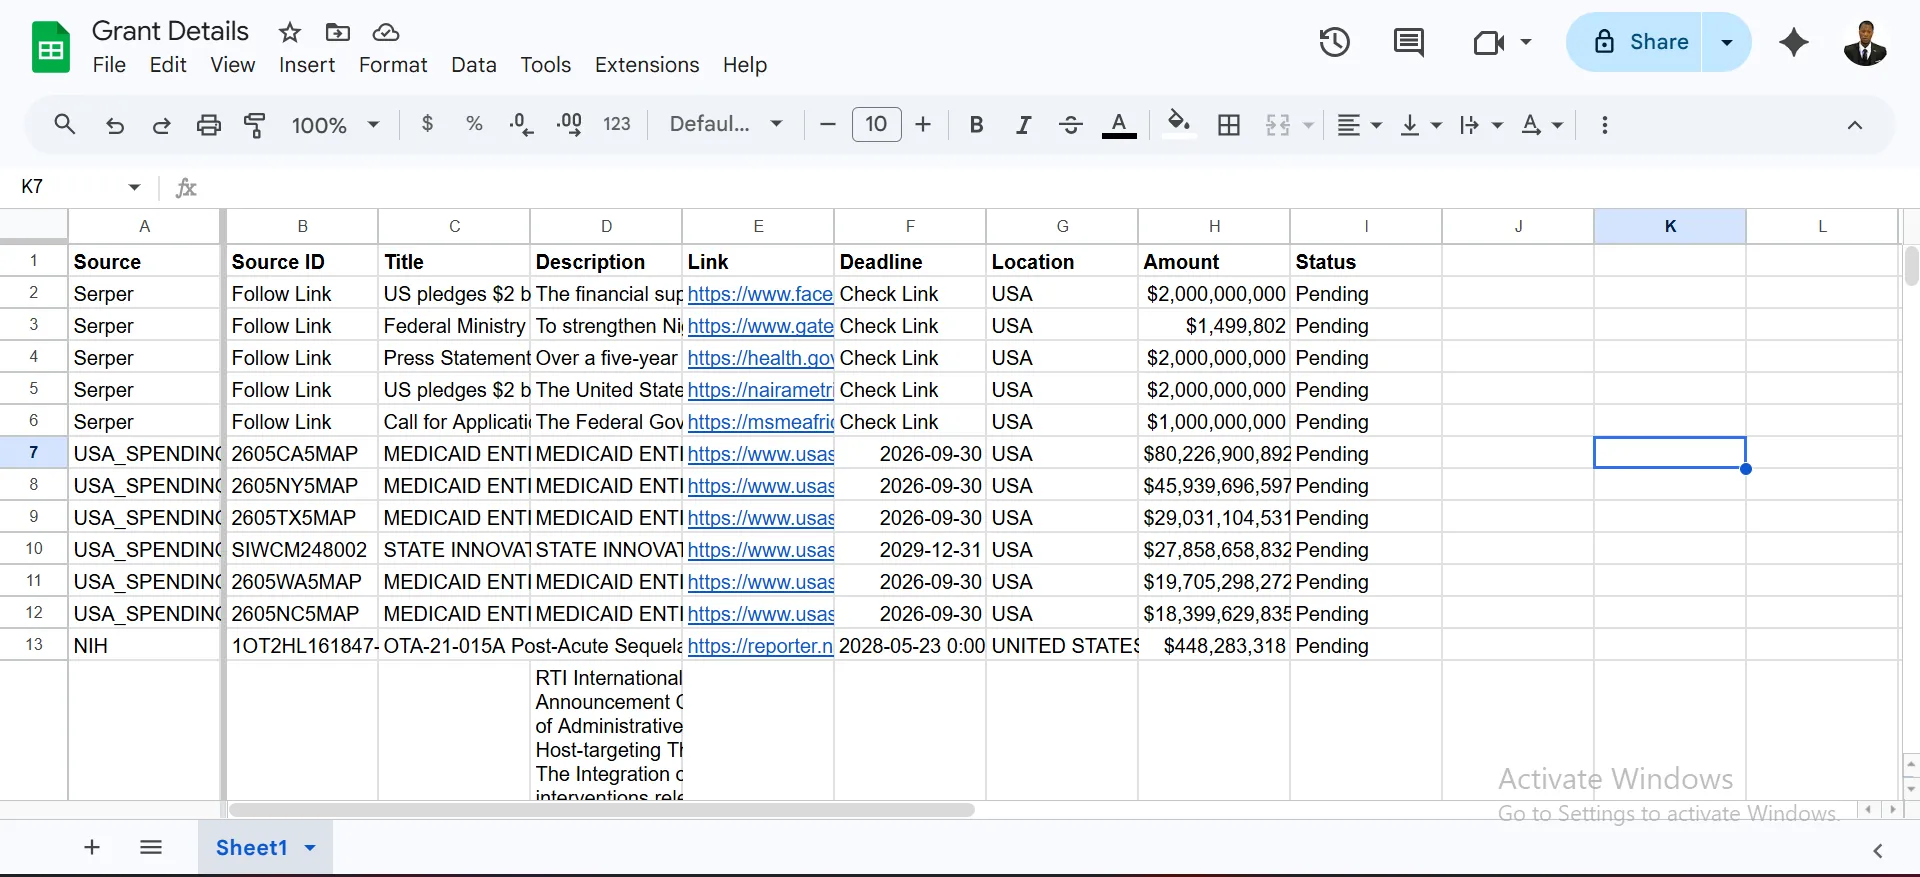Open the row 13 reporter link
The image size is (1920, 877).
click(760, 646)
